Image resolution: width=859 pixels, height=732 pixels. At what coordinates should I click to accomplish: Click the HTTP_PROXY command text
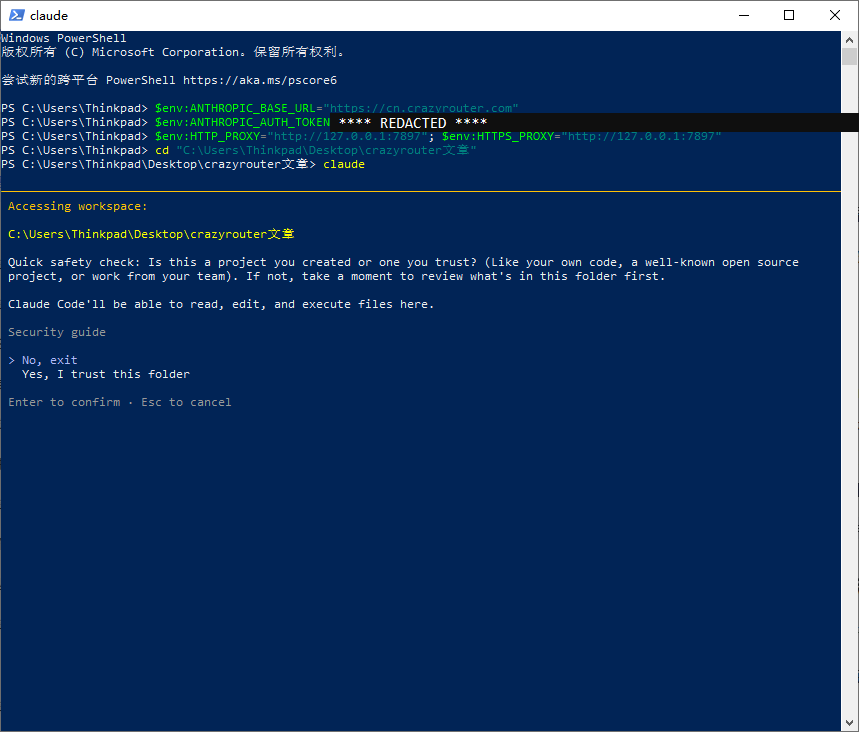point(291,136)
